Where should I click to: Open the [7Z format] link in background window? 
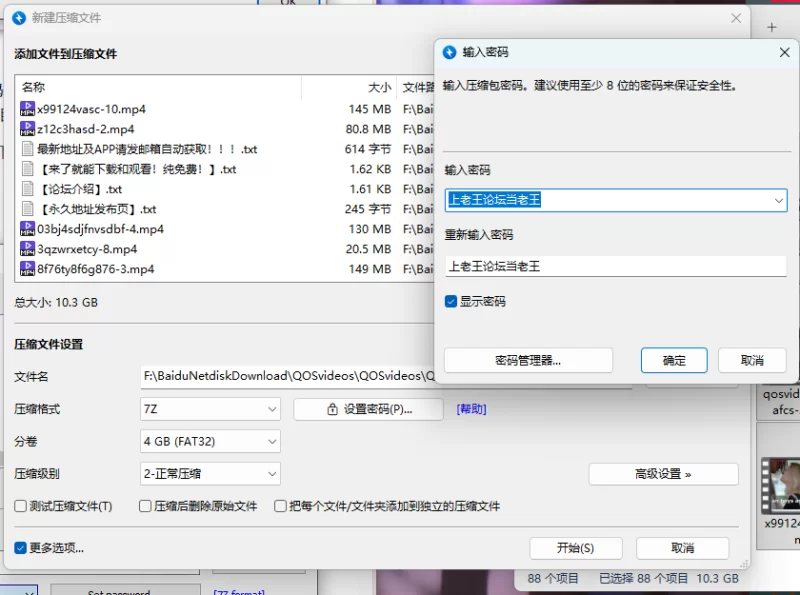[x=239, y=592]
